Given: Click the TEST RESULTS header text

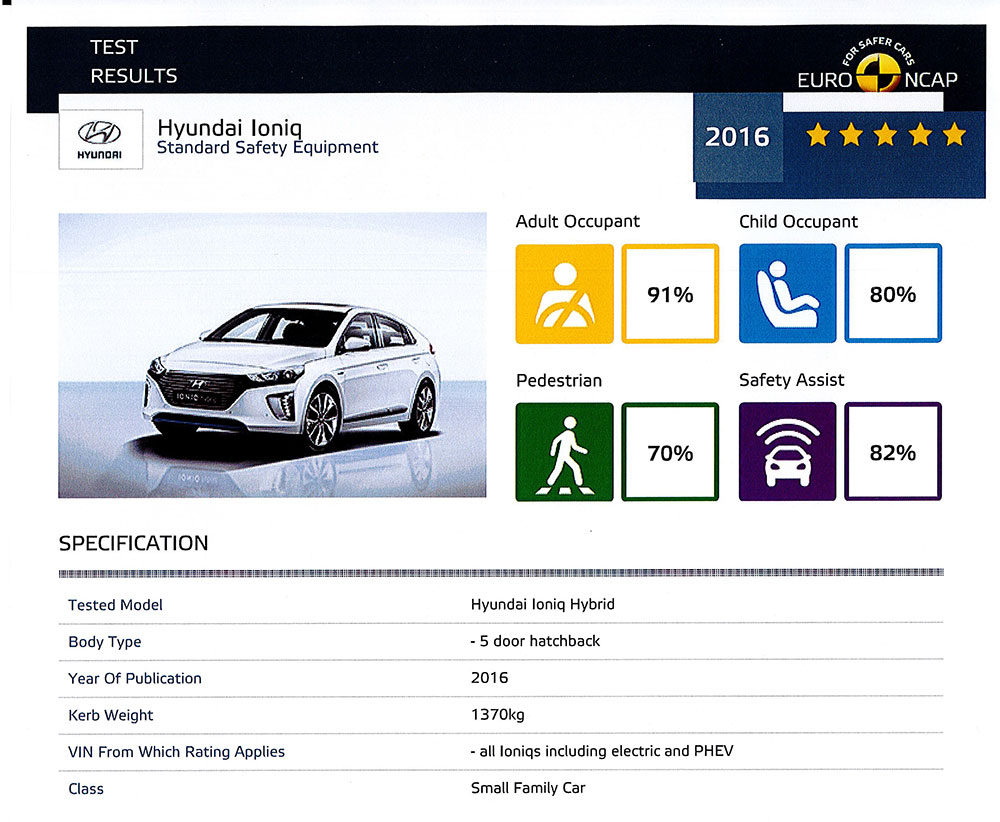Looking at the screenshot, I should pos(133,62).
